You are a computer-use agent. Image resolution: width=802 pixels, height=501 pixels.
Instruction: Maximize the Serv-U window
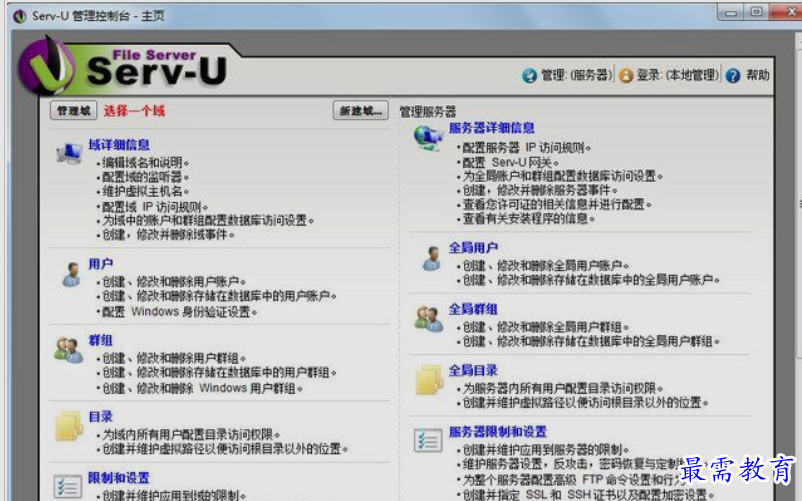756,12
